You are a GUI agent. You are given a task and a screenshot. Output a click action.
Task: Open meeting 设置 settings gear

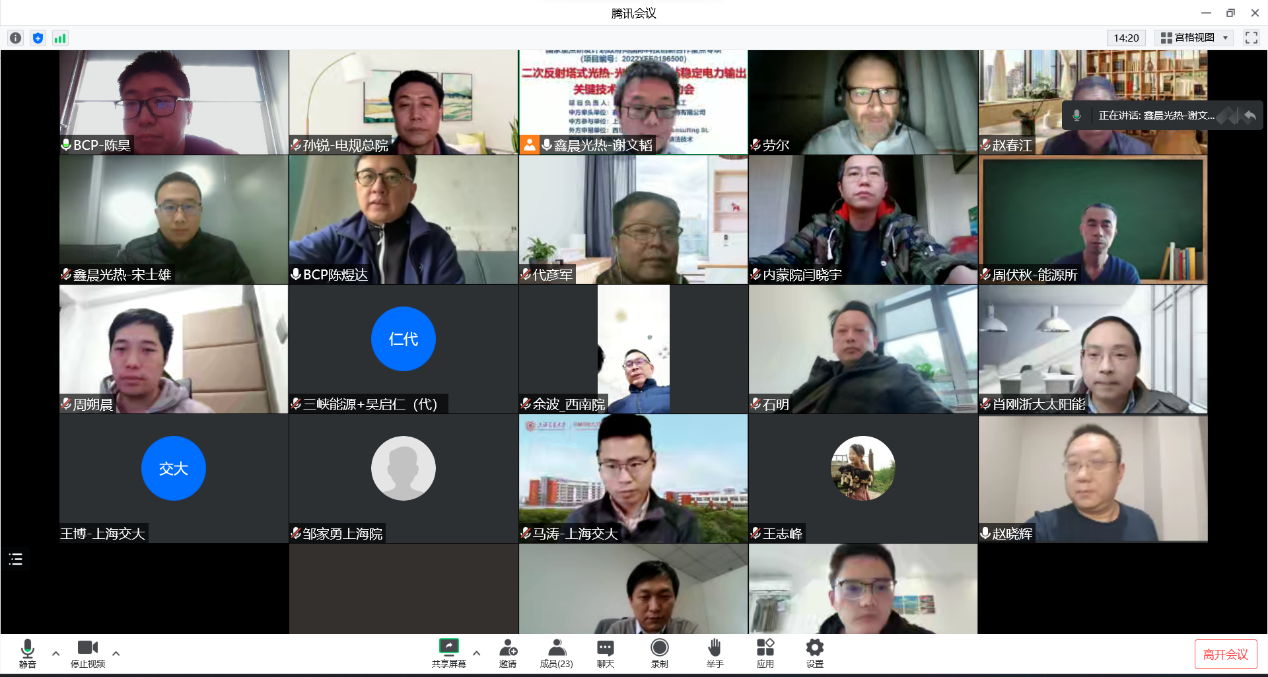[x=815, y=654]
